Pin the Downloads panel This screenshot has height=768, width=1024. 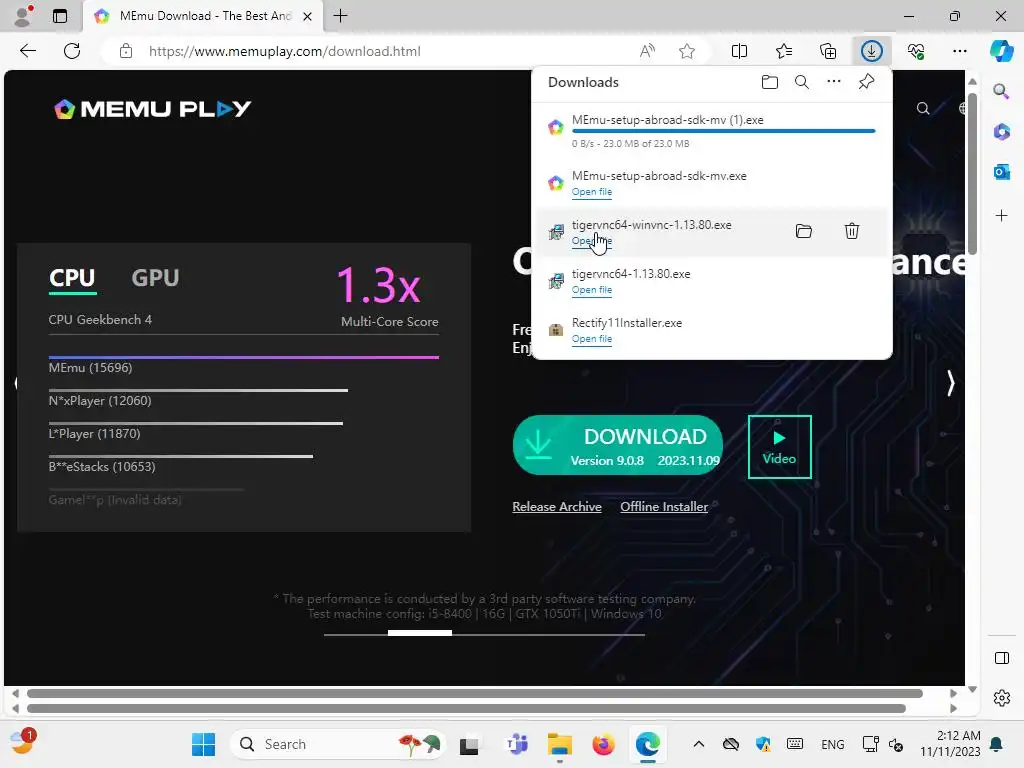[x=866, y=82]
